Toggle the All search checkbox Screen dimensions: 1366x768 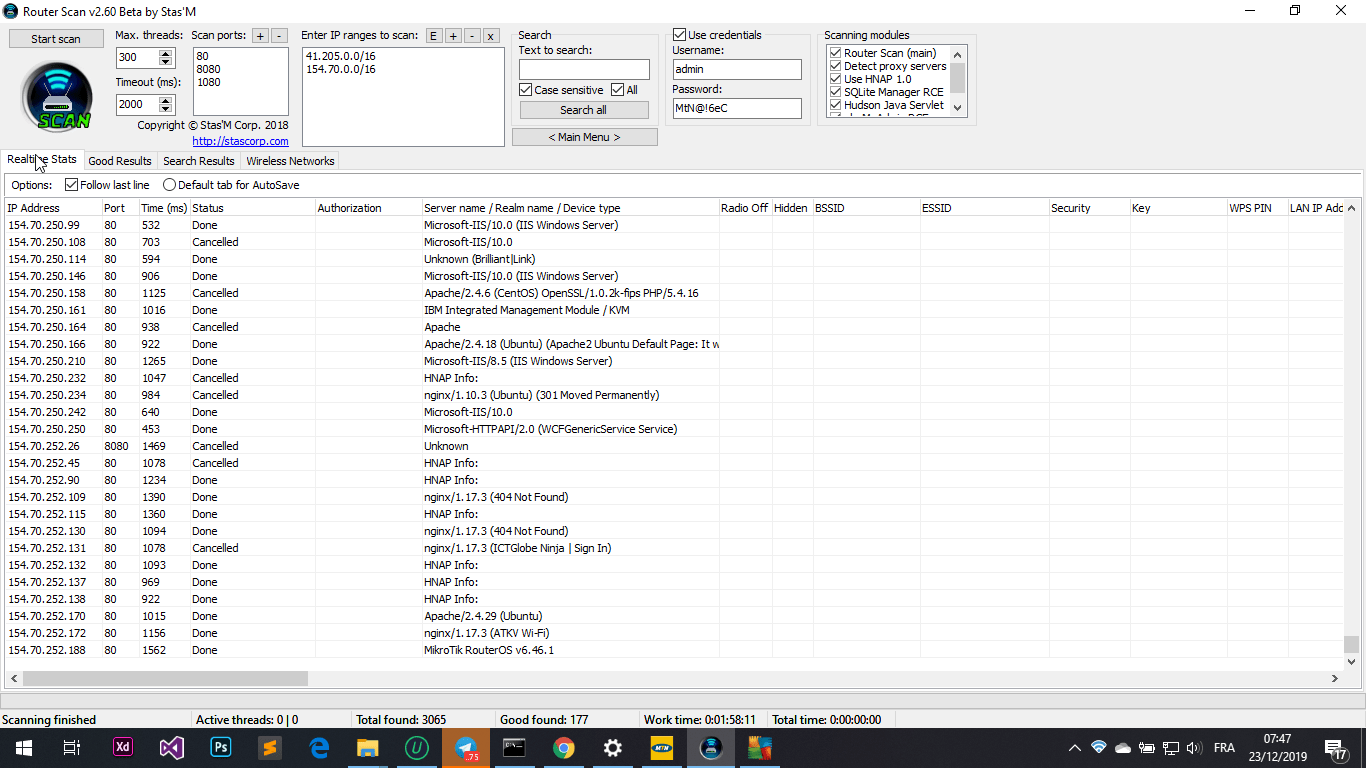(x=617, y=90)
